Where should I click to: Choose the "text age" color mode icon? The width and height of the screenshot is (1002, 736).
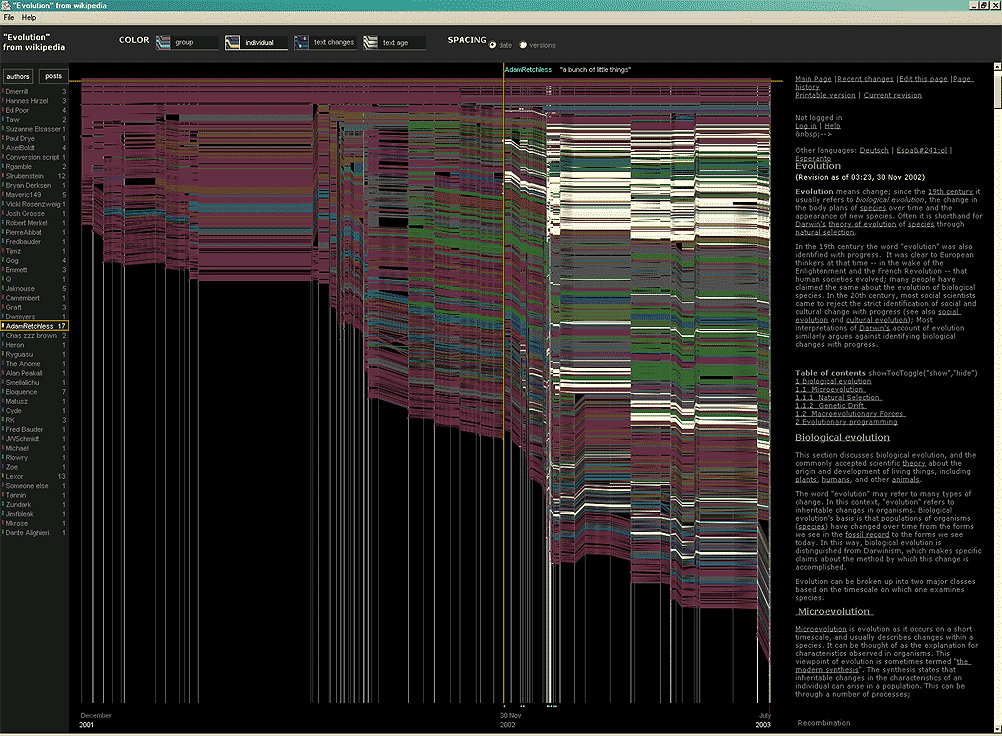[368, 40]
